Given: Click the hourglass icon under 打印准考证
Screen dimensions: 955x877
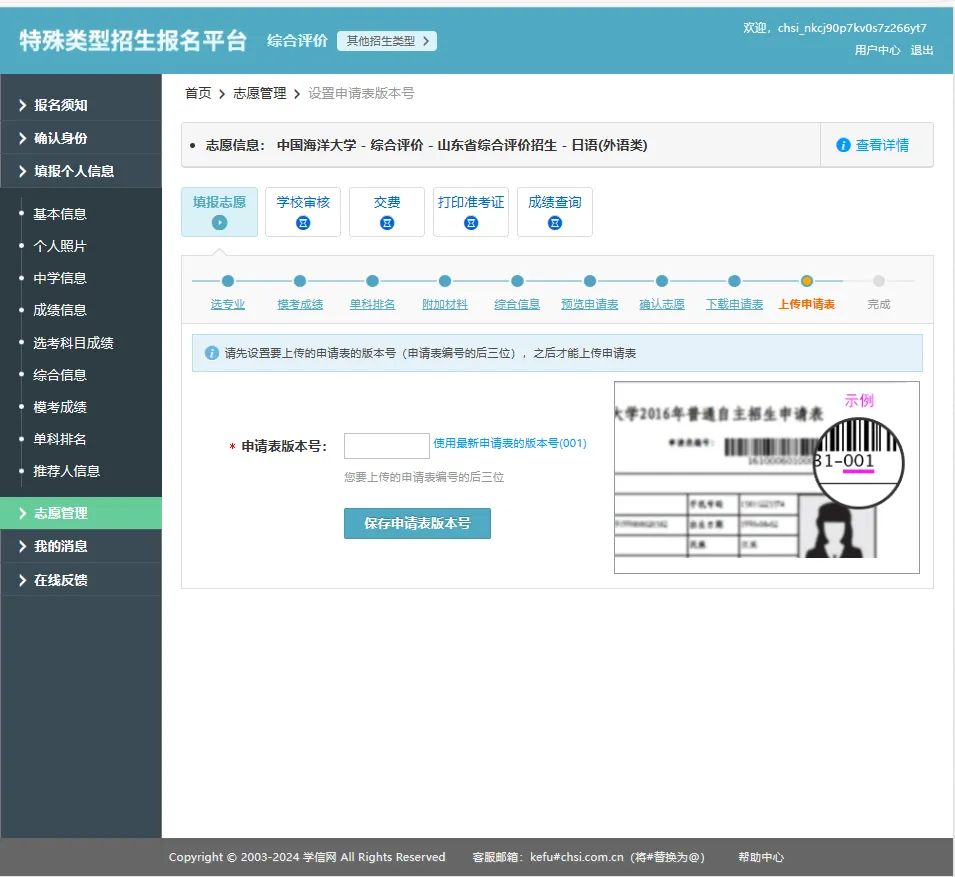Looking at the screenshot, I should tap(471, 223).
